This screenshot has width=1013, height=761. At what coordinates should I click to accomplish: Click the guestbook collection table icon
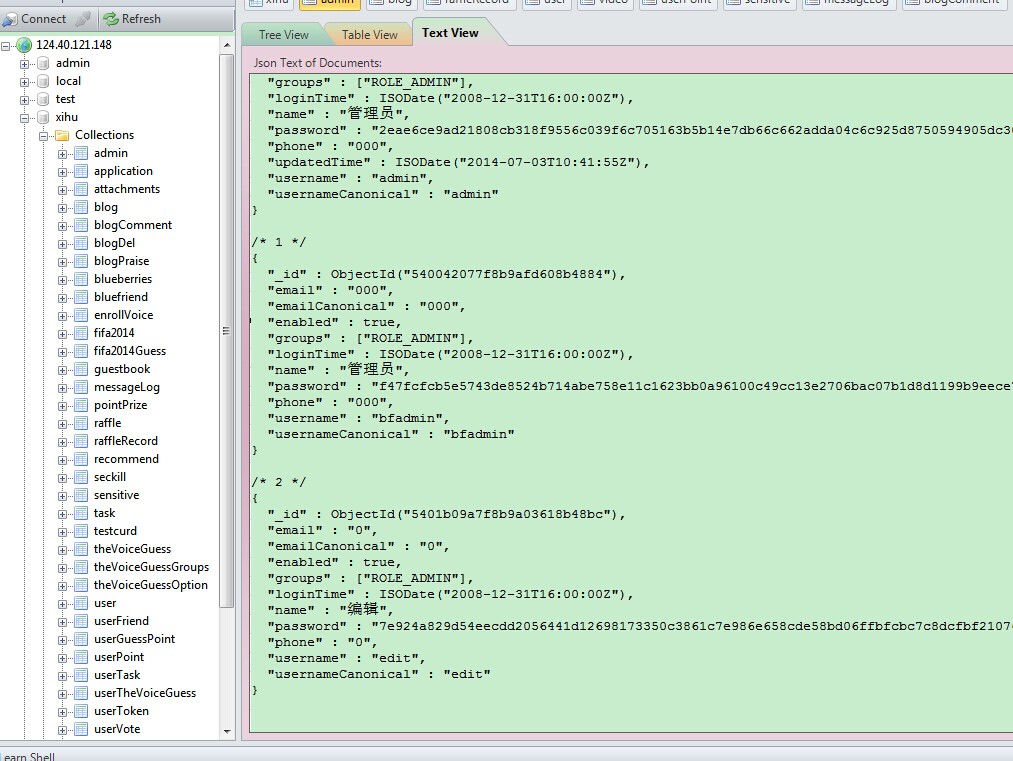[81, 370]
